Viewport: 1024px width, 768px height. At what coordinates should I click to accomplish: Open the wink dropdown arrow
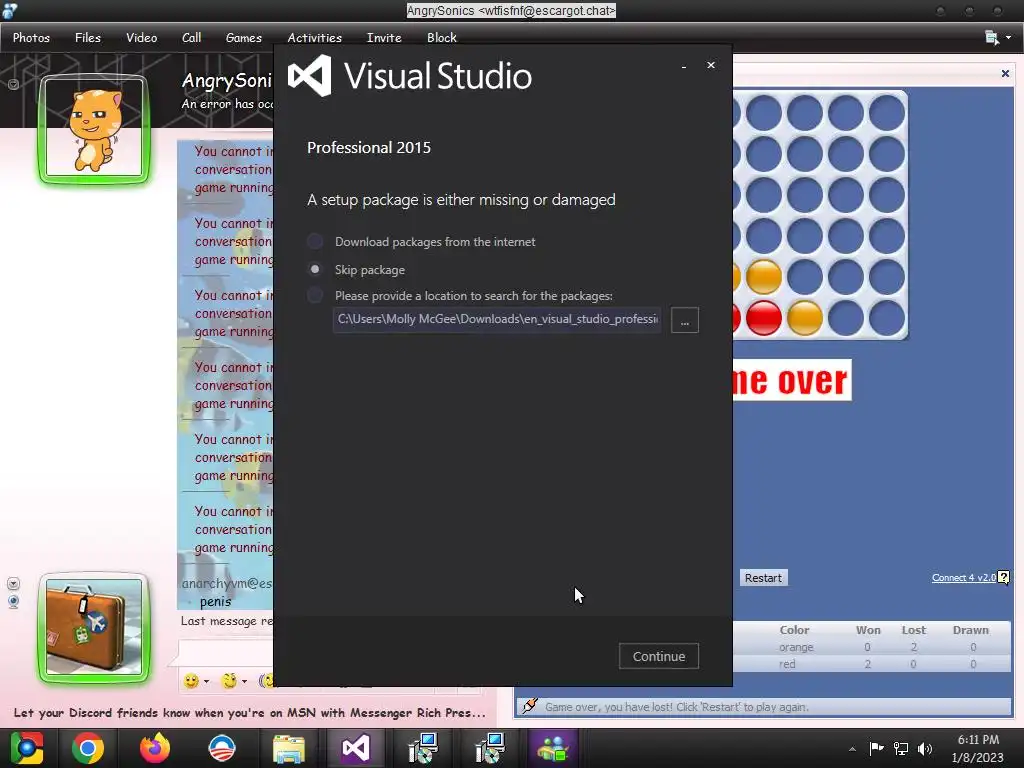point(244,682)
